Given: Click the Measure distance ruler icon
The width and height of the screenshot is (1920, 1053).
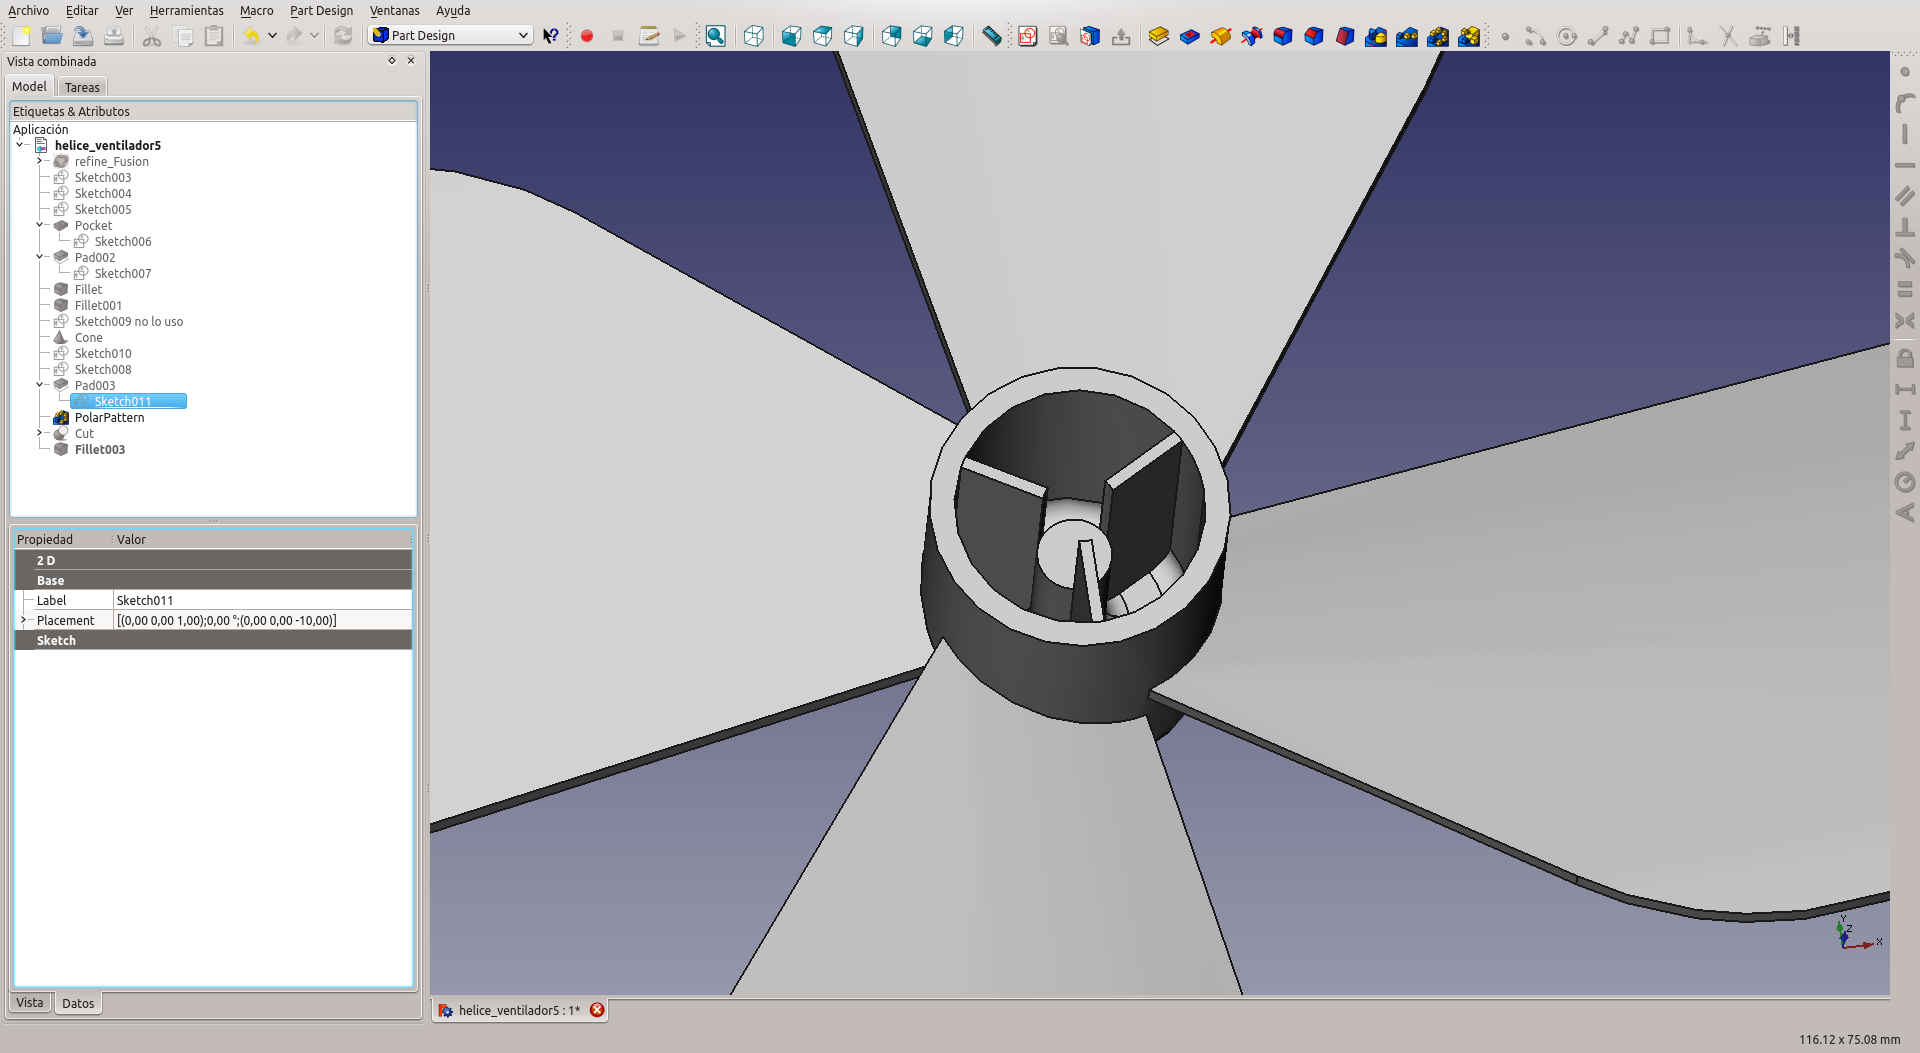Looking at the screenshot, I should pos(991,36).
